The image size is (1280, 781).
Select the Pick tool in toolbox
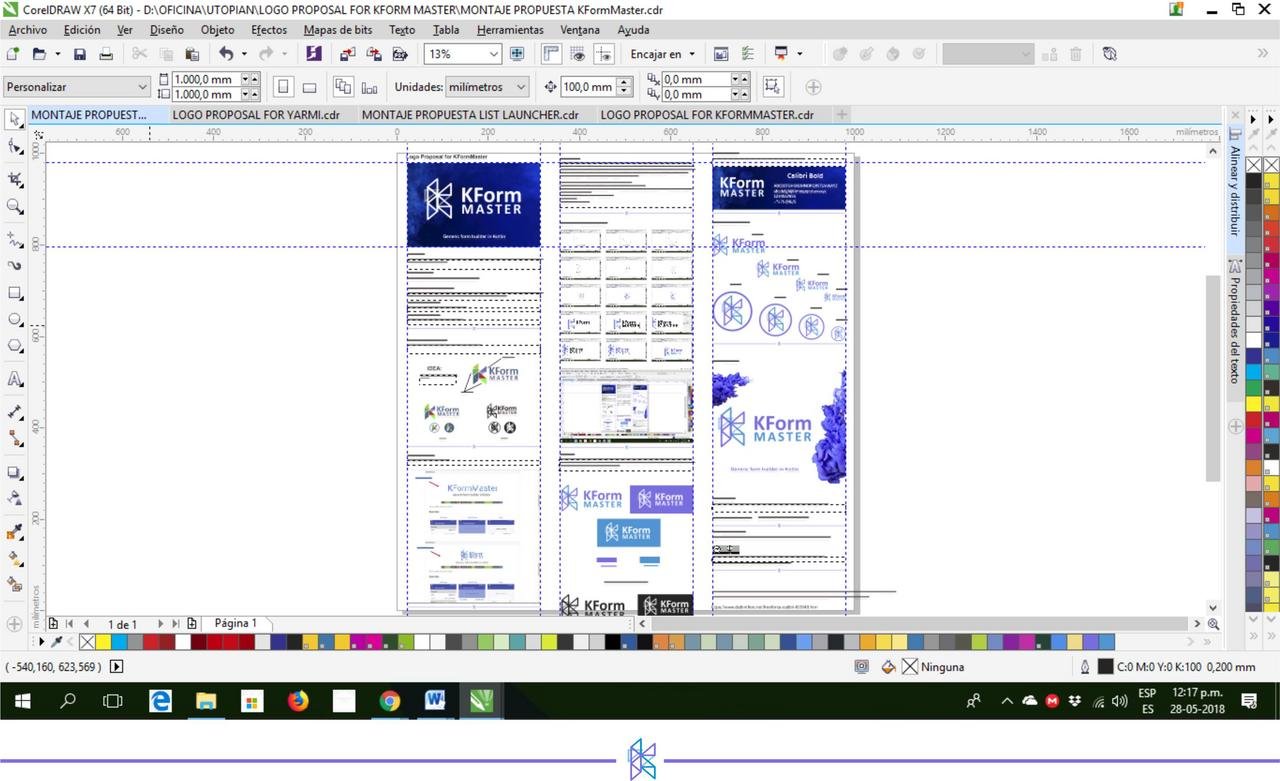coord(15,119)
